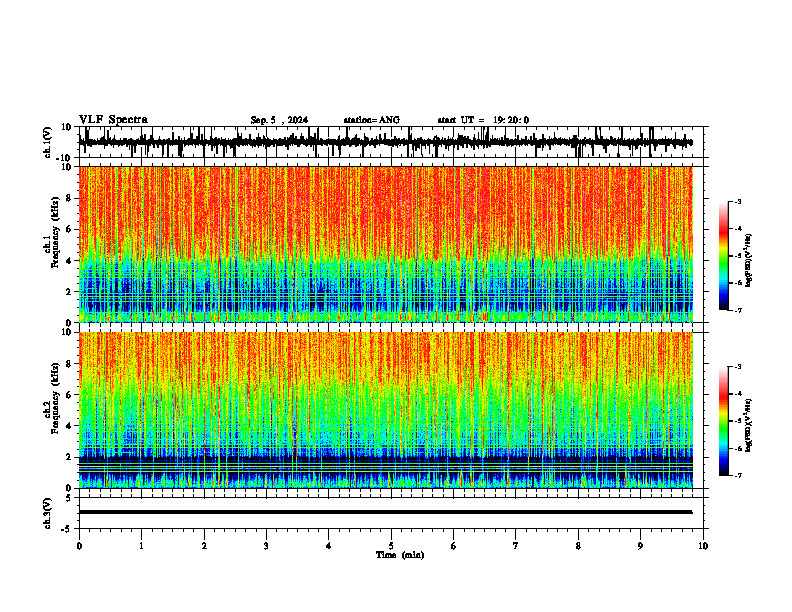The height and width of the screenshot is (612, 792).
Task: Click the "5" minute tick on time axis
Action: coord(391,546)
